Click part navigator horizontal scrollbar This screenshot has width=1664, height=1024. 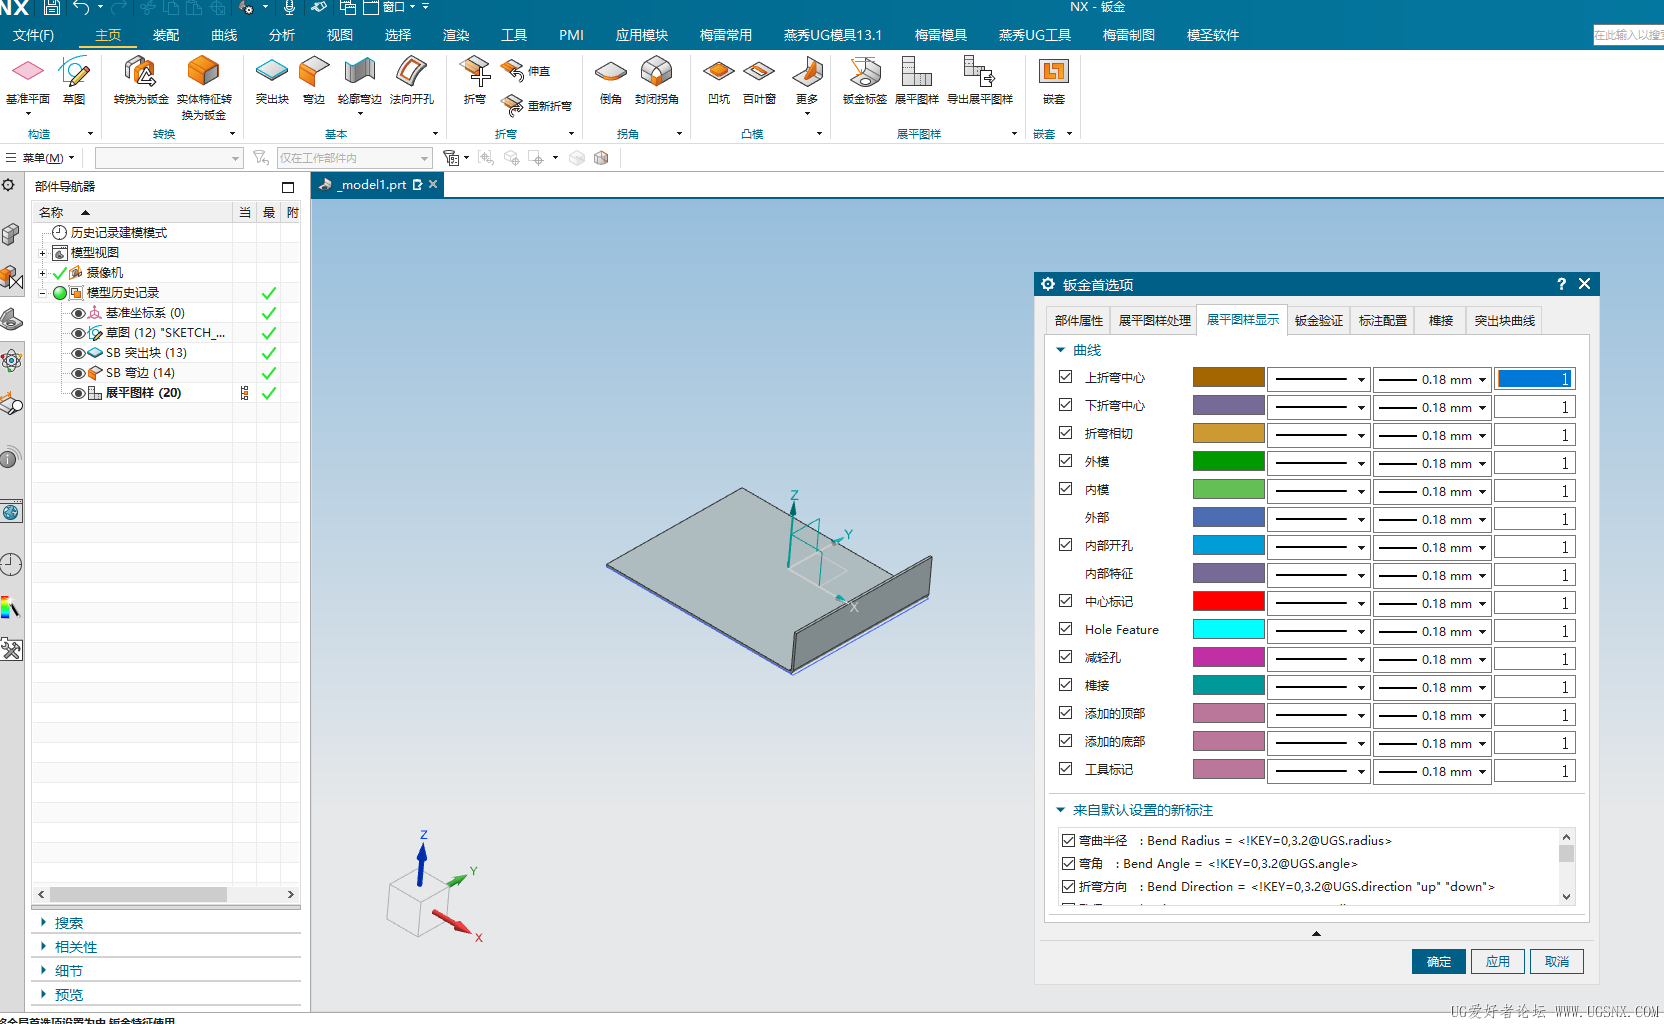(x=138, y=894)
